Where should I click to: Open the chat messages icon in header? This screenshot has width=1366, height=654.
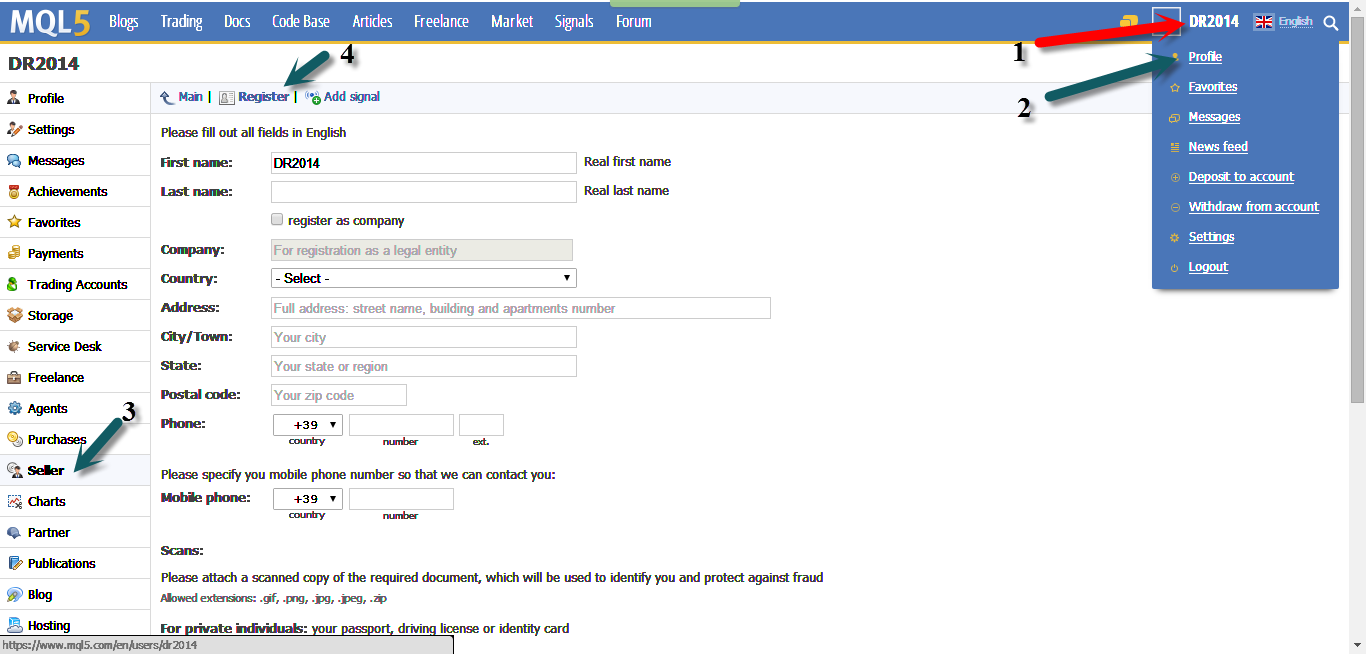tap(1129, 21)
